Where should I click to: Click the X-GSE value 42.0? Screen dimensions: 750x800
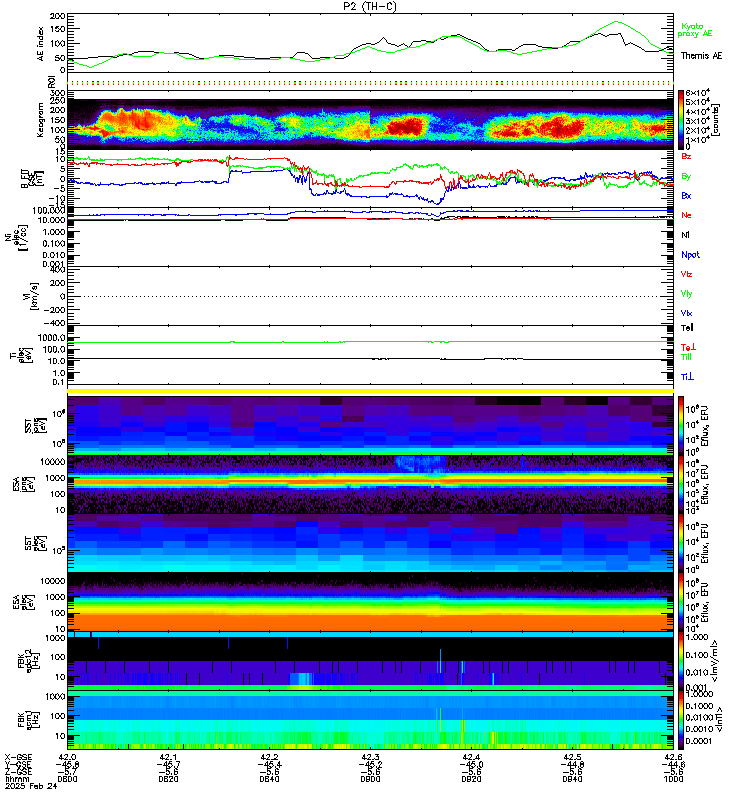pyautogui.click(x=67, y=757)
